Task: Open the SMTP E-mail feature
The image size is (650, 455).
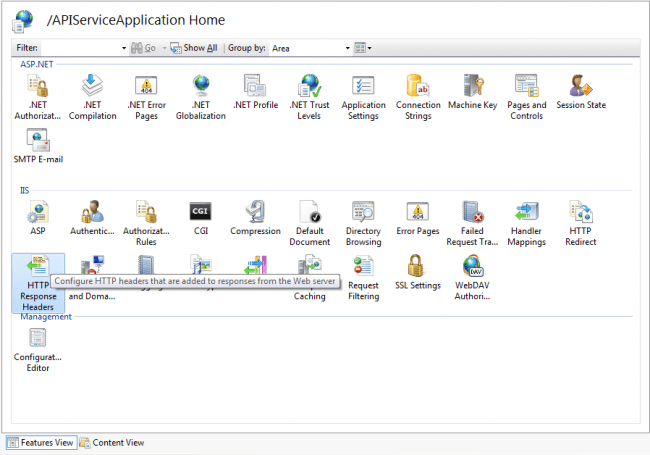Action: (x=38, y=146)
